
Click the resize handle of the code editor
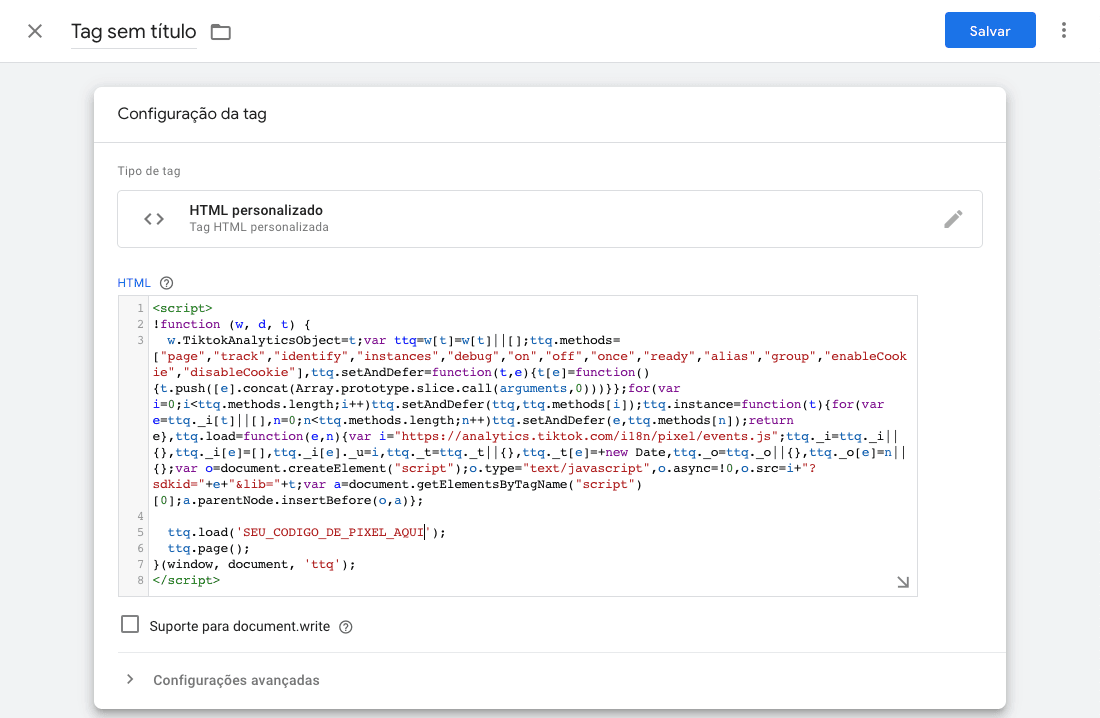[903, 582]
